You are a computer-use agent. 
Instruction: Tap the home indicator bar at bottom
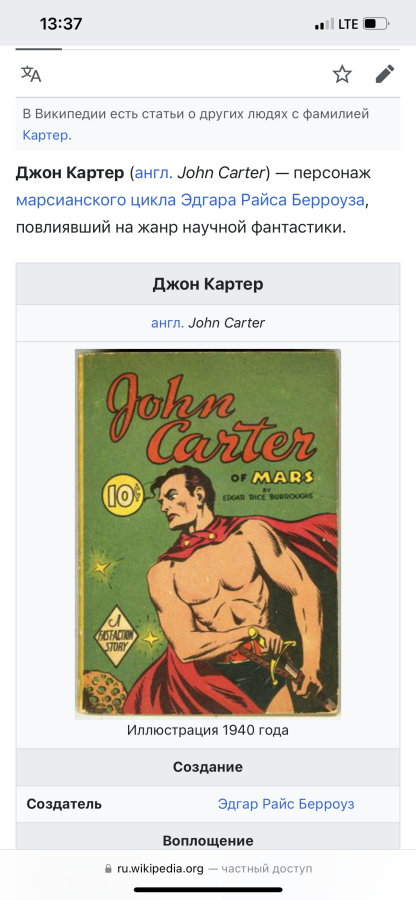pyautogui.click(x=208, y=890)
